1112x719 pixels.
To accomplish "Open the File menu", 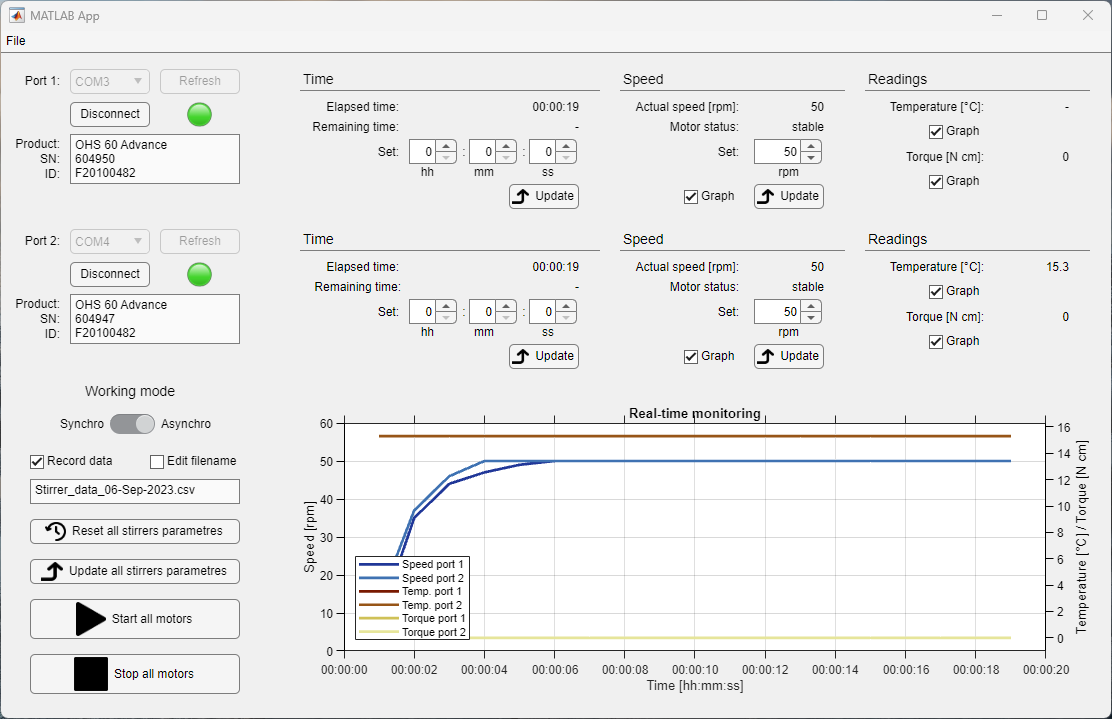I will click(x=16, y=41).
